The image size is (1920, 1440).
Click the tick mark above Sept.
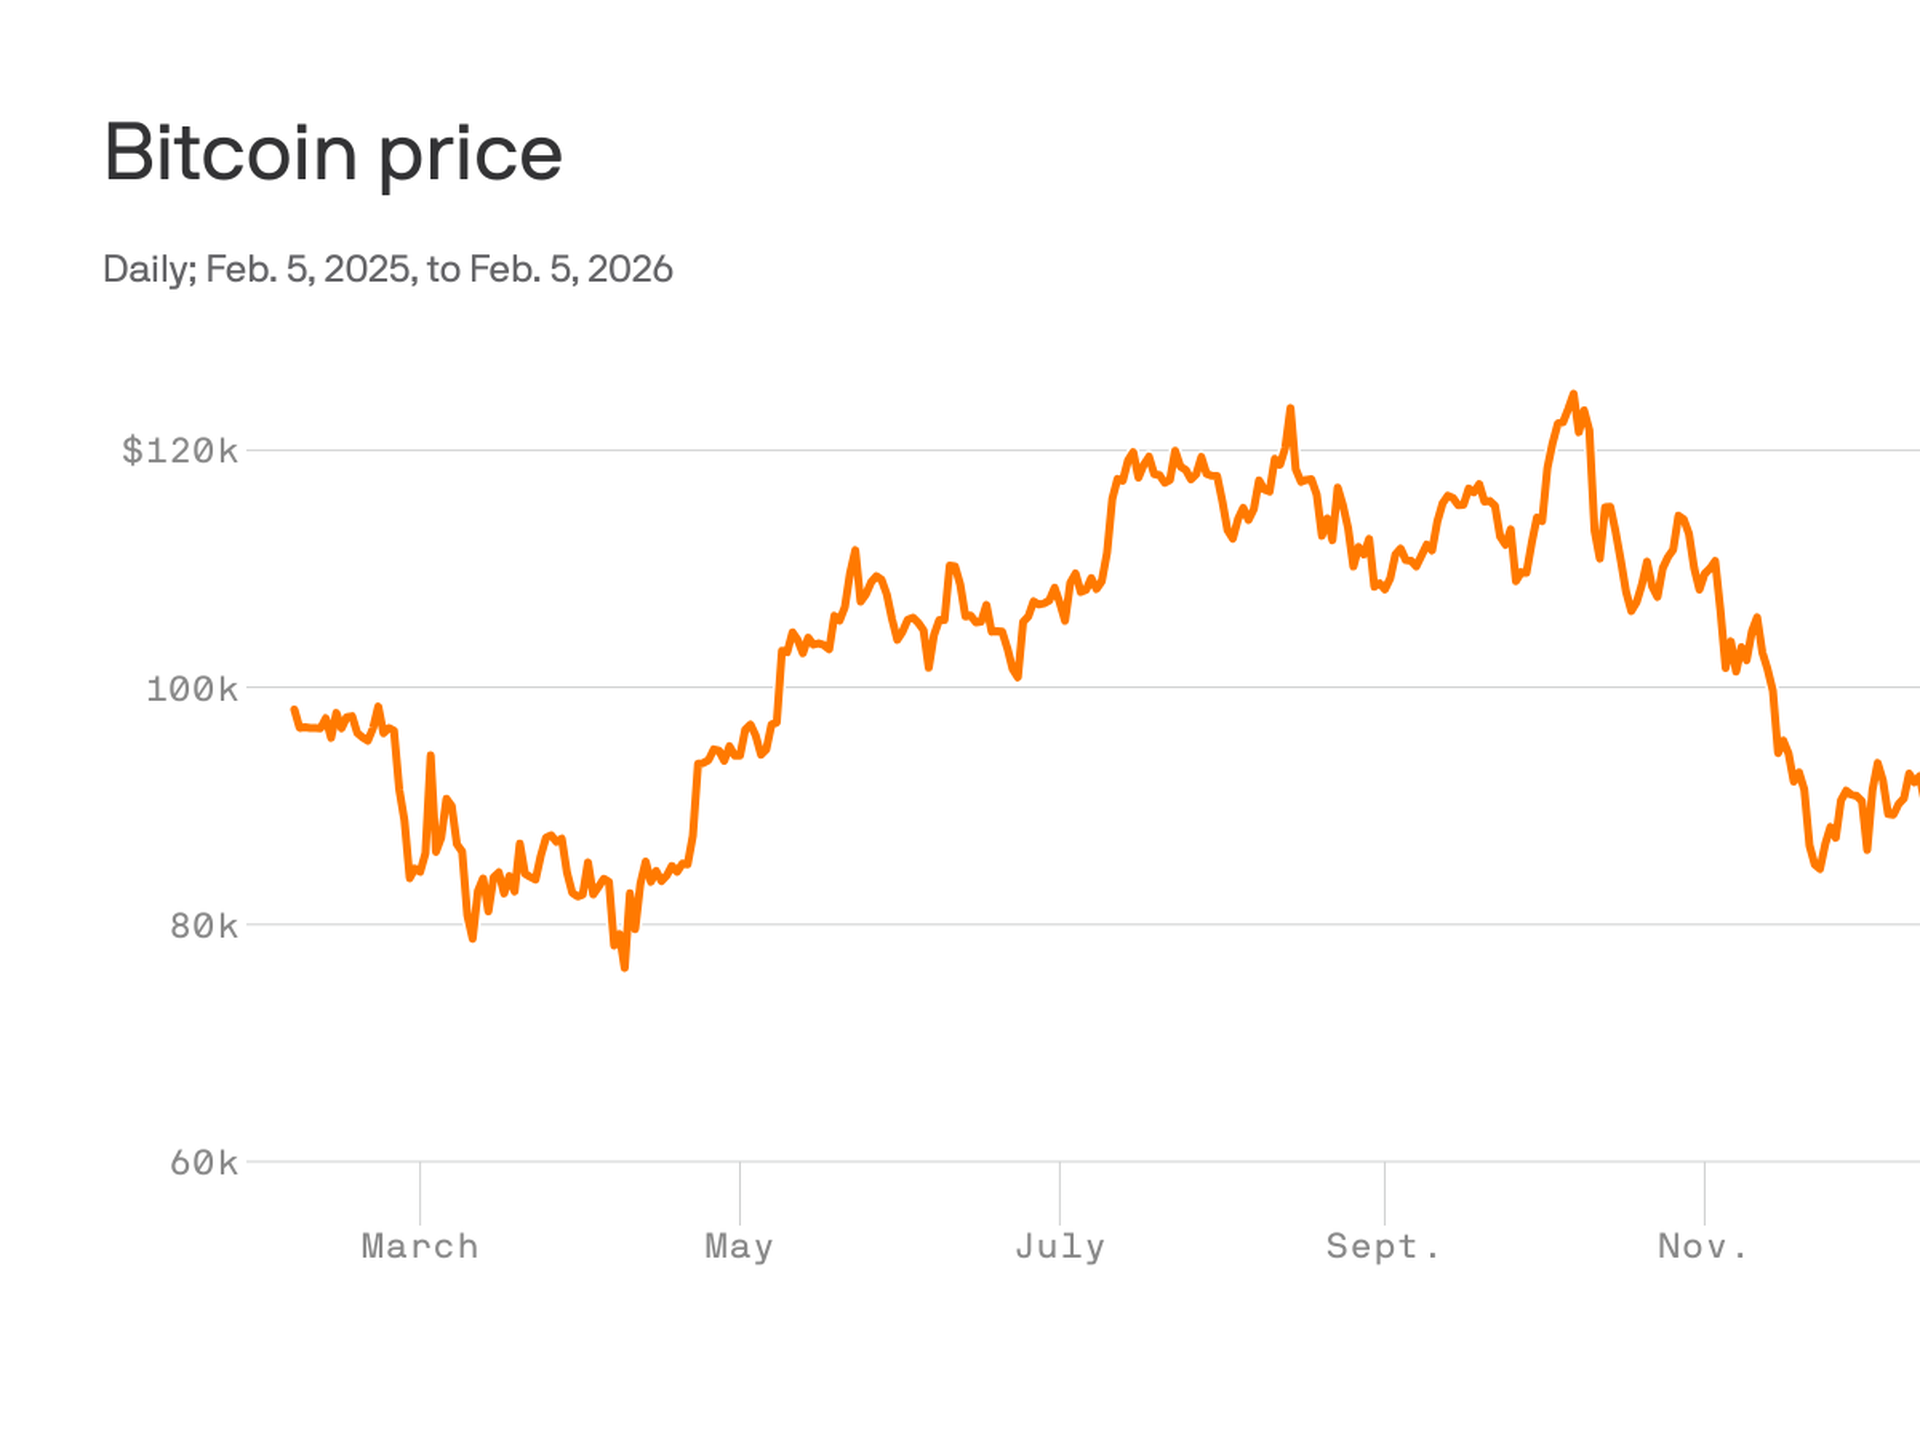(x=1385, y=1192)
